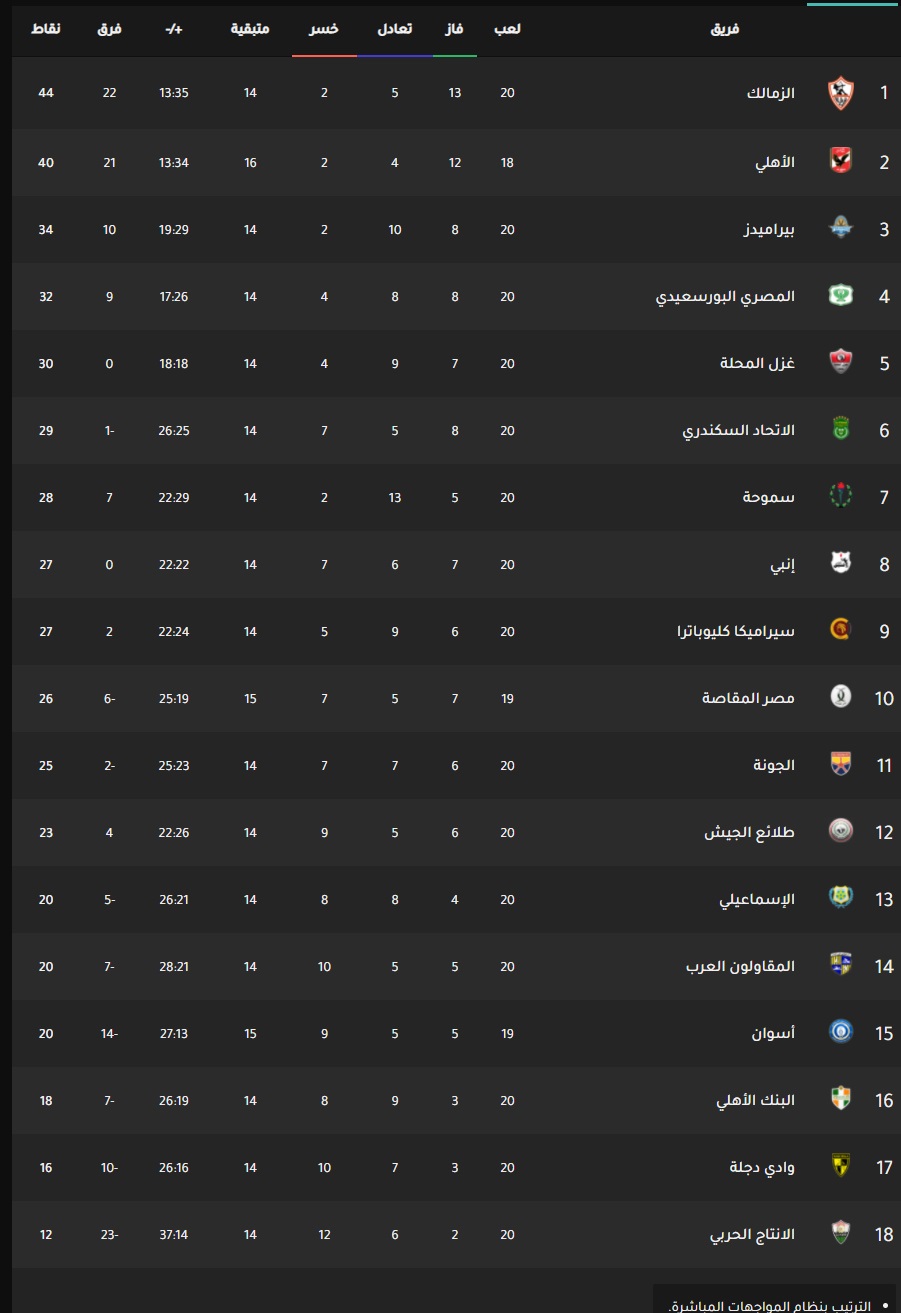Open الإسماعيلي team name link
901x1313 pixels.
click(x=757, y=899)
